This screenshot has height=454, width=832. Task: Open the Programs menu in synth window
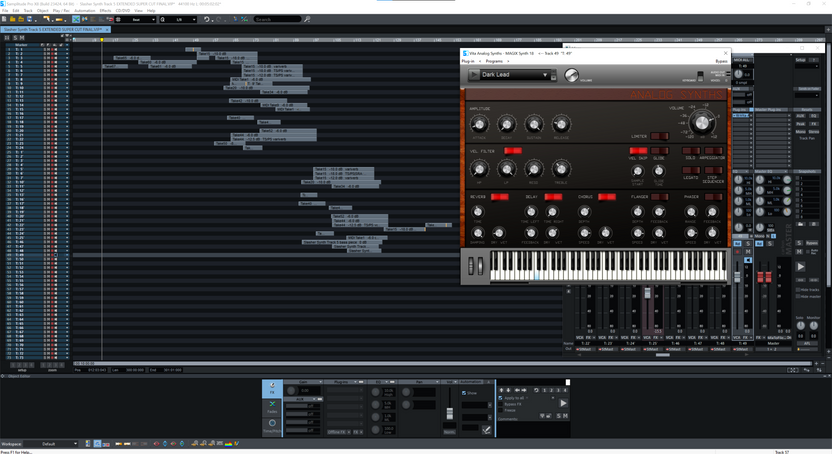coord(494,62)
